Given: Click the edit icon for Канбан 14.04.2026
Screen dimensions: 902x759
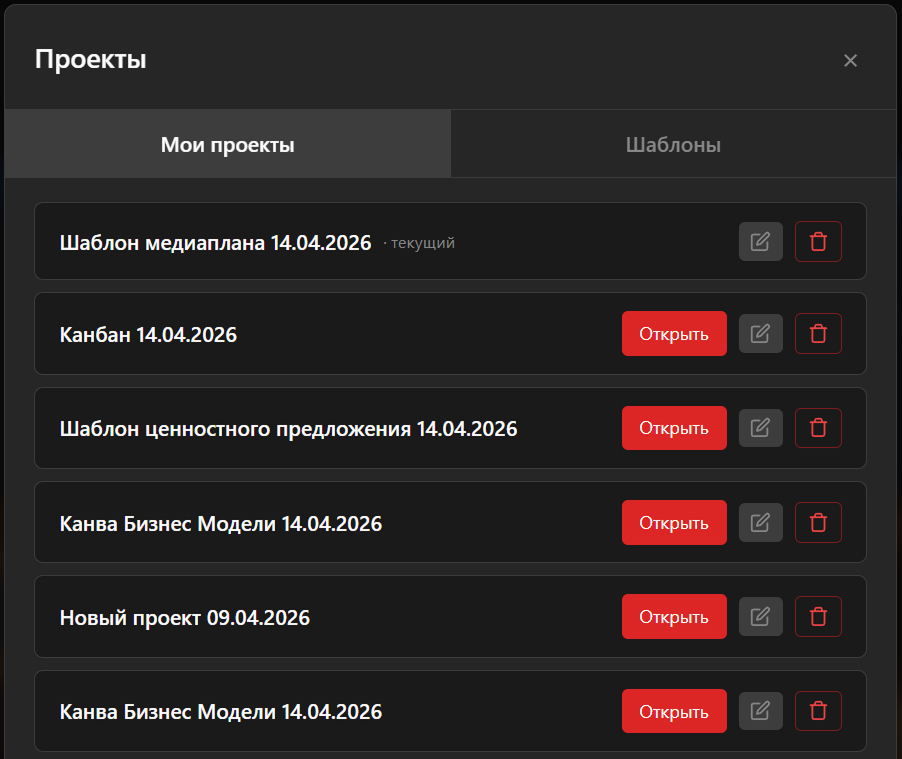Looking at the screenshot, I should pyautogui.click(x=760, y=334).
